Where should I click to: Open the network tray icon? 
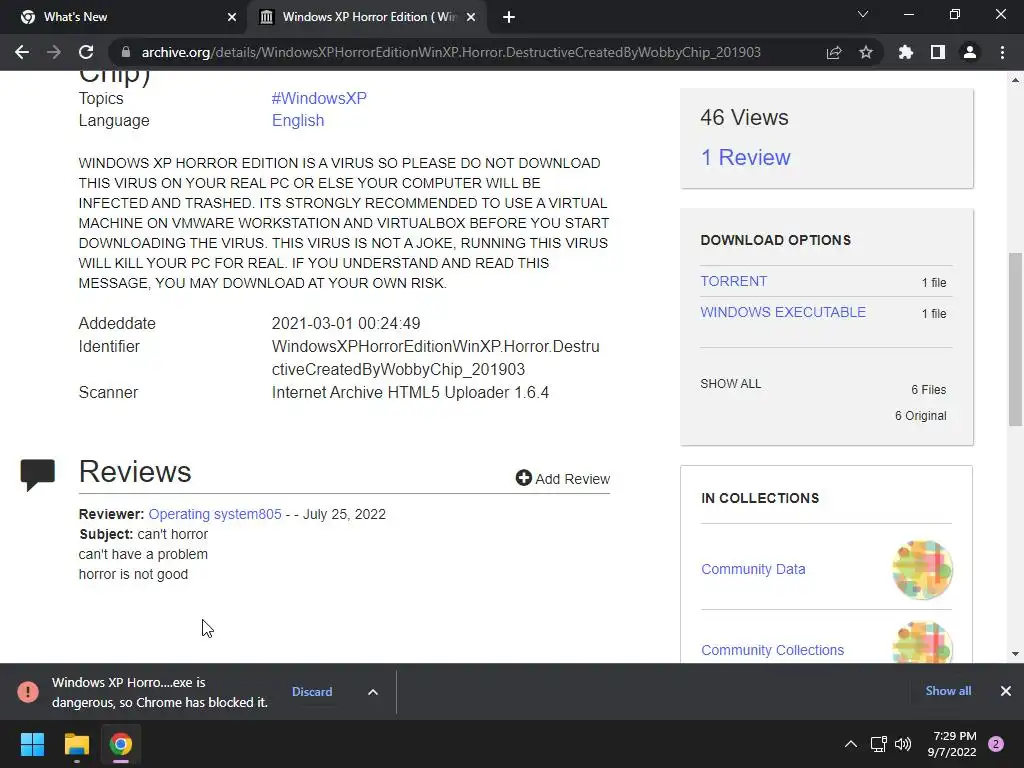878,744
